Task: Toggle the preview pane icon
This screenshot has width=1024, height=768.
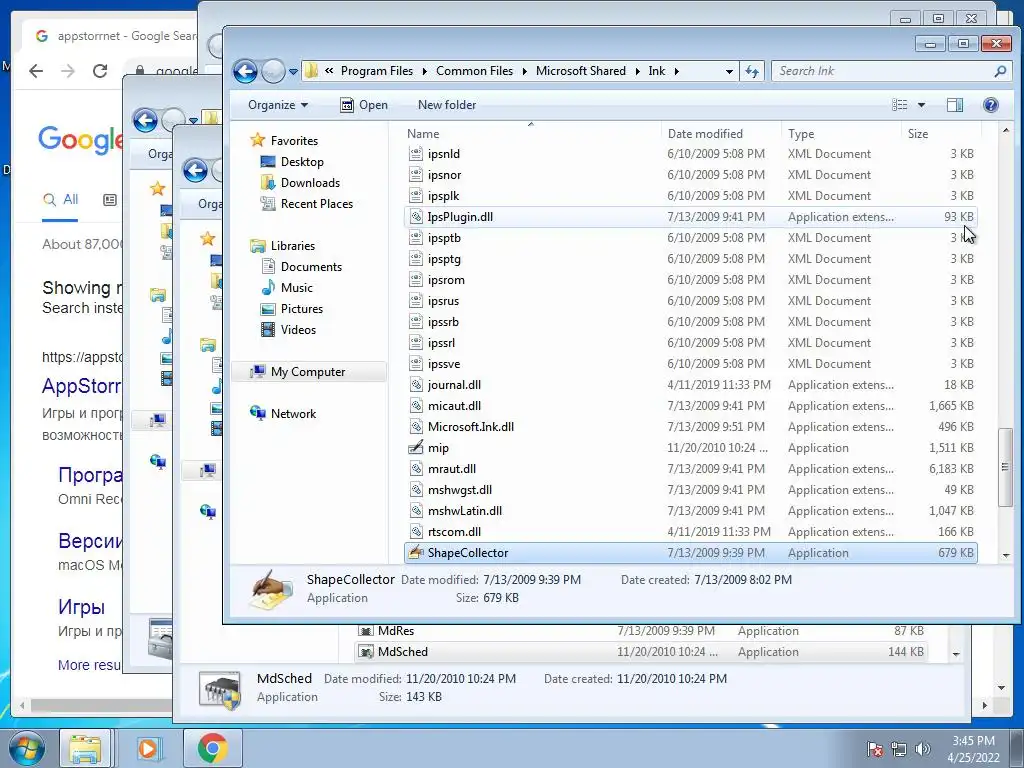Action: click(955, 105)
